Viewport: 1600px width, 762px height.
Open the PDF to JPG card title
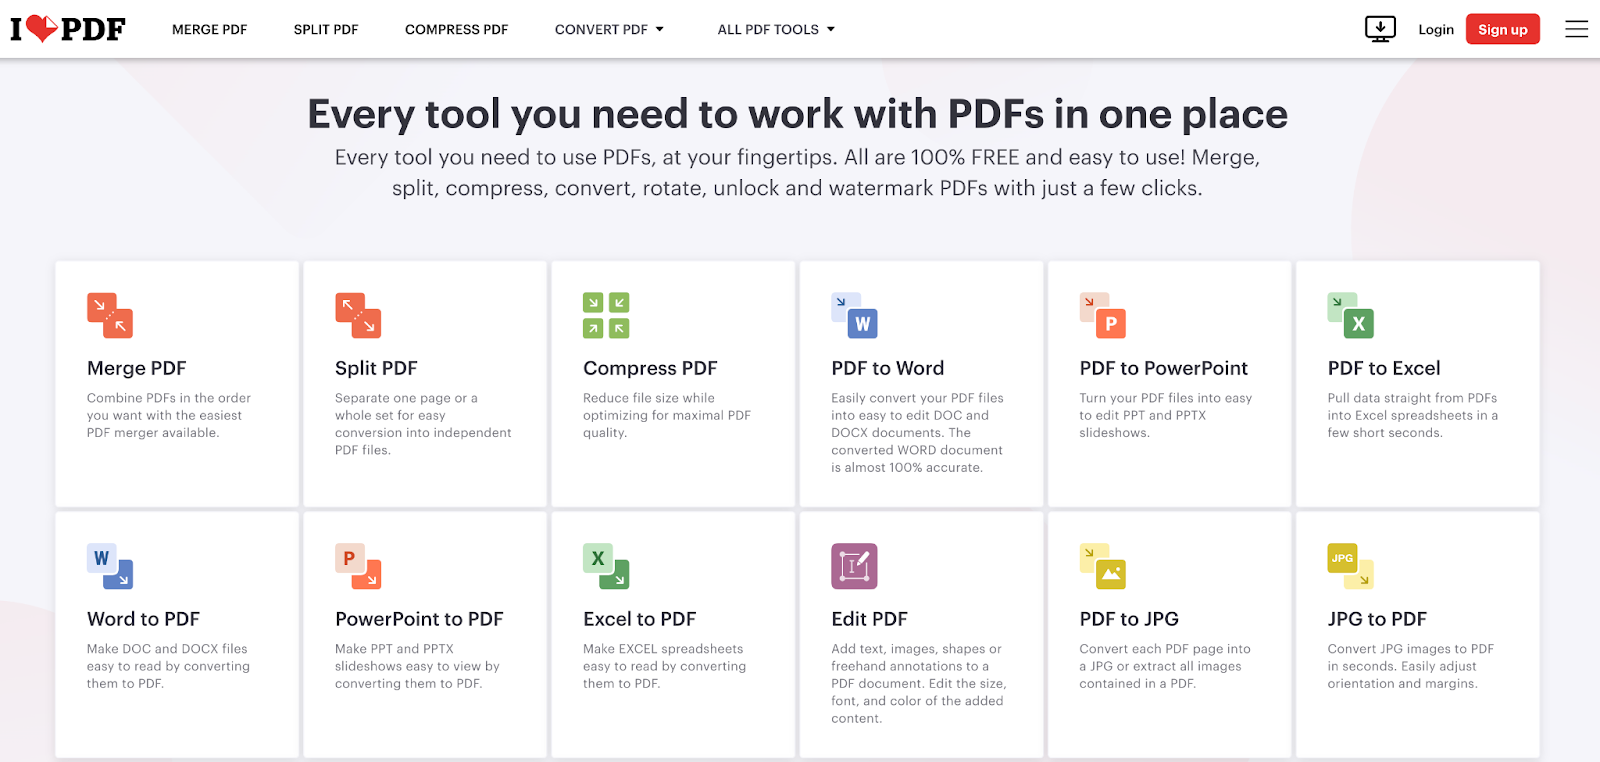(1129, 619)
